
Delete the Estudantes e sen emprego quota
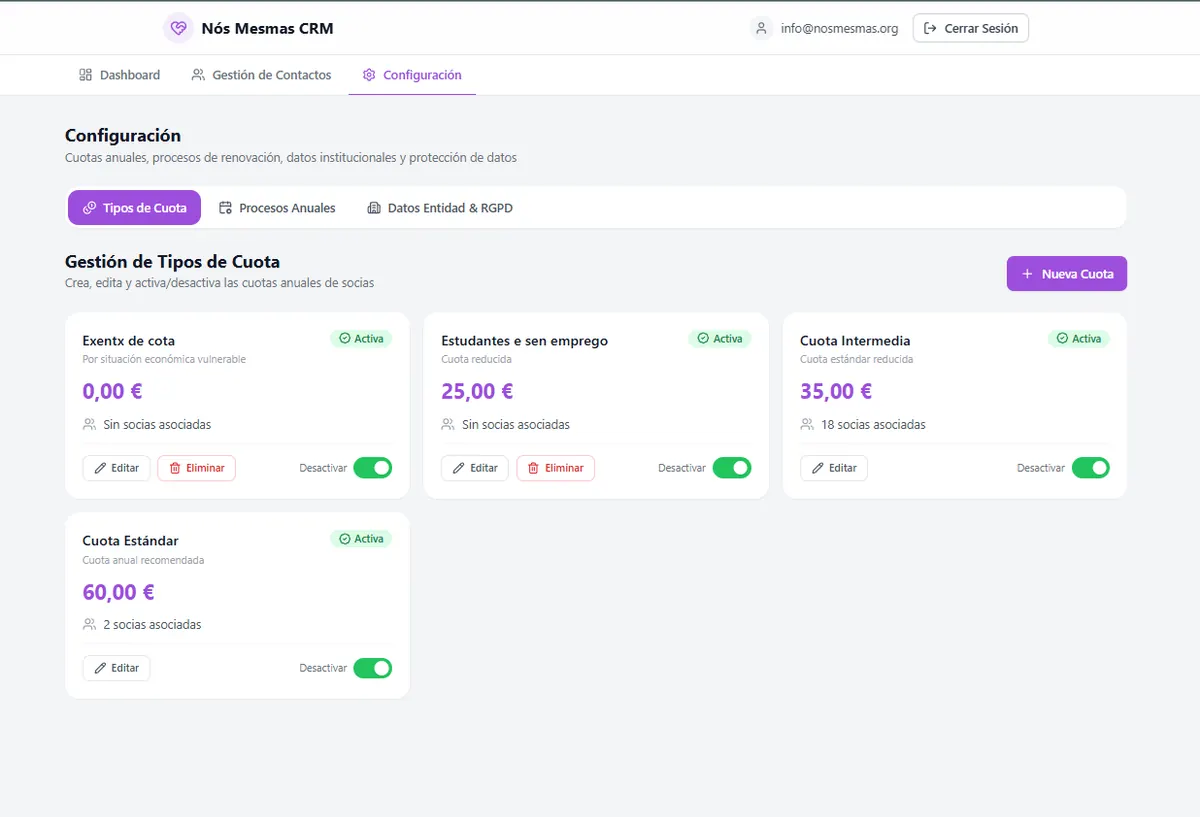point(555,468)
